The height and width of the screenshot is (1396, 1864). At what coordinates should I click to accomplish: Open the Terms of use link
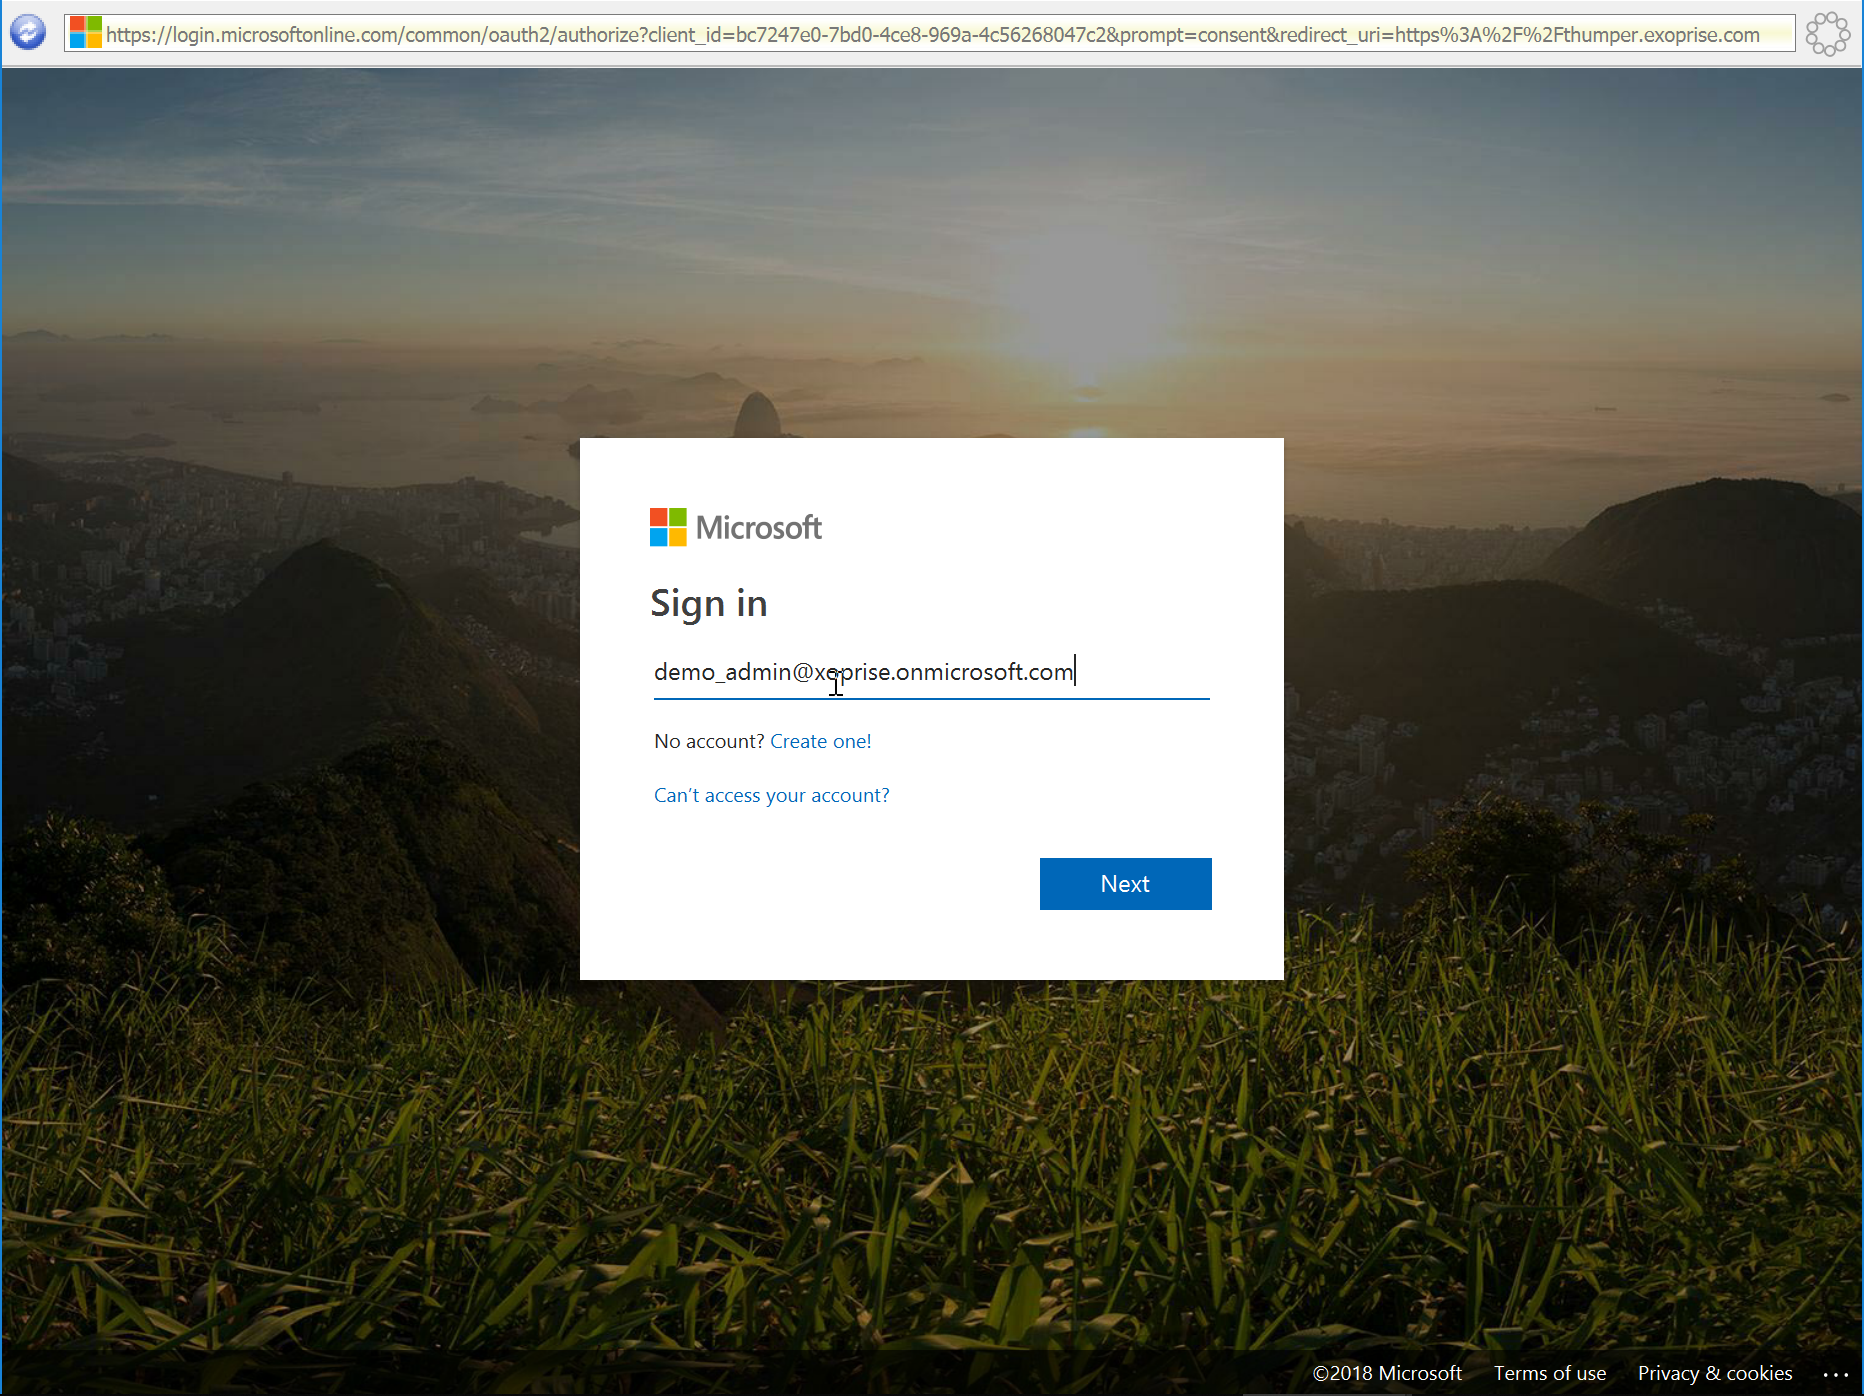[1550, 1373]
